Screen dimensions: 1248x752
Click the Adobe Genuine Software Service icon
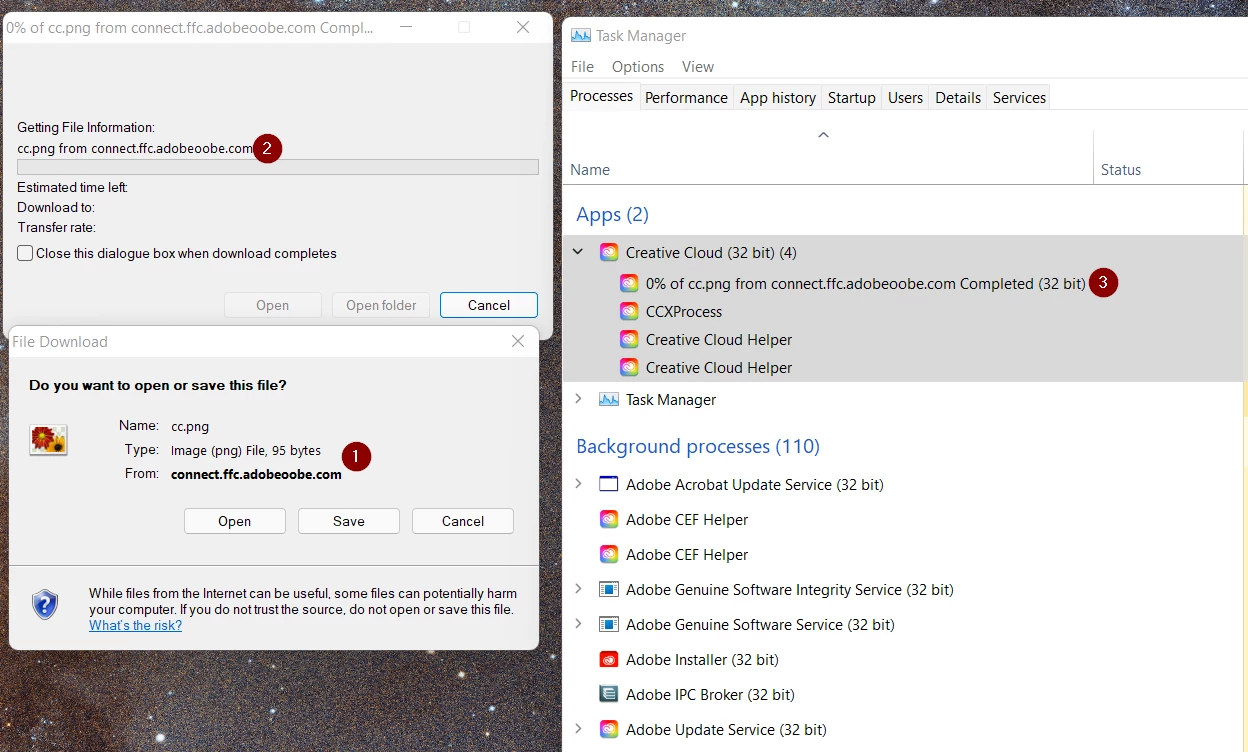(609, 624)
